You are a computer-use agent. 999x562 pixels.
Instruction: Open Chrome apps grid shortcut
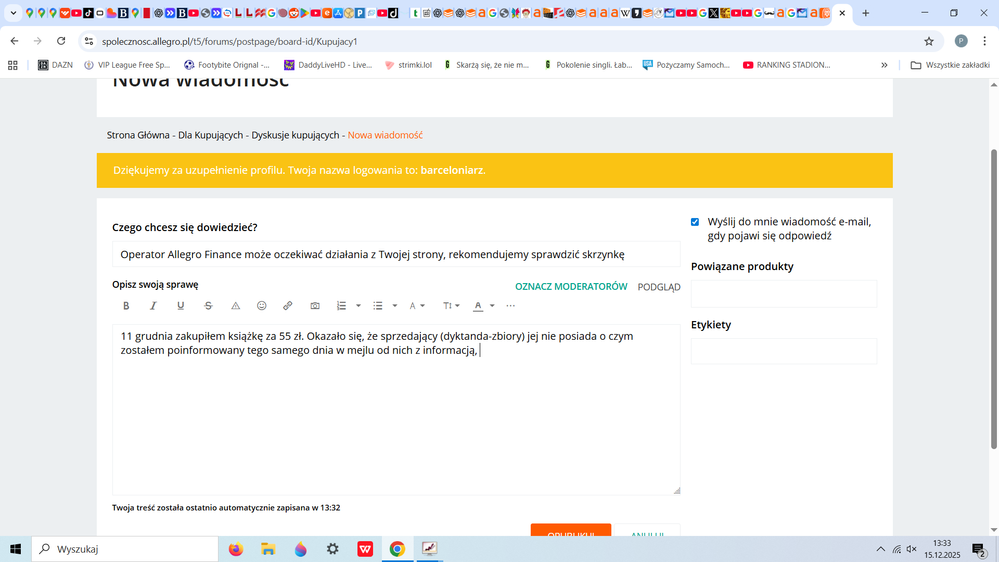pyautogui.click(x=13, y=65)
